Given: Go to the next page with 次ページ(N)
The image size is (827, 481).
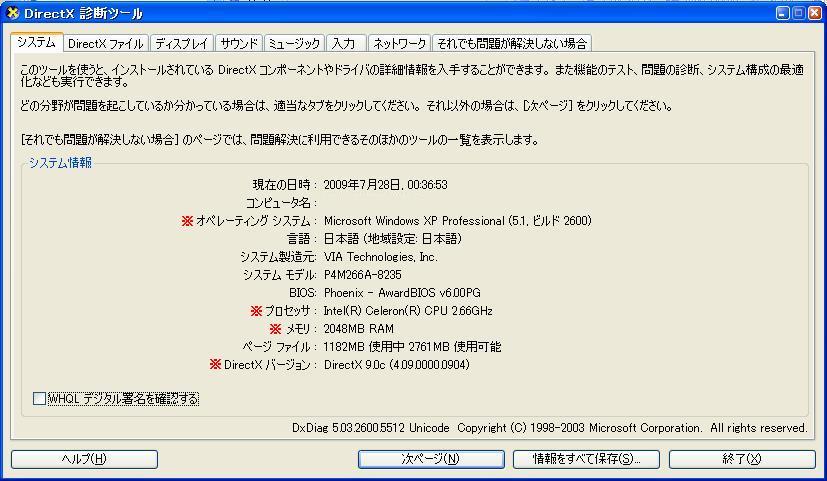Looking at the screenshot, I should [431, 459].
